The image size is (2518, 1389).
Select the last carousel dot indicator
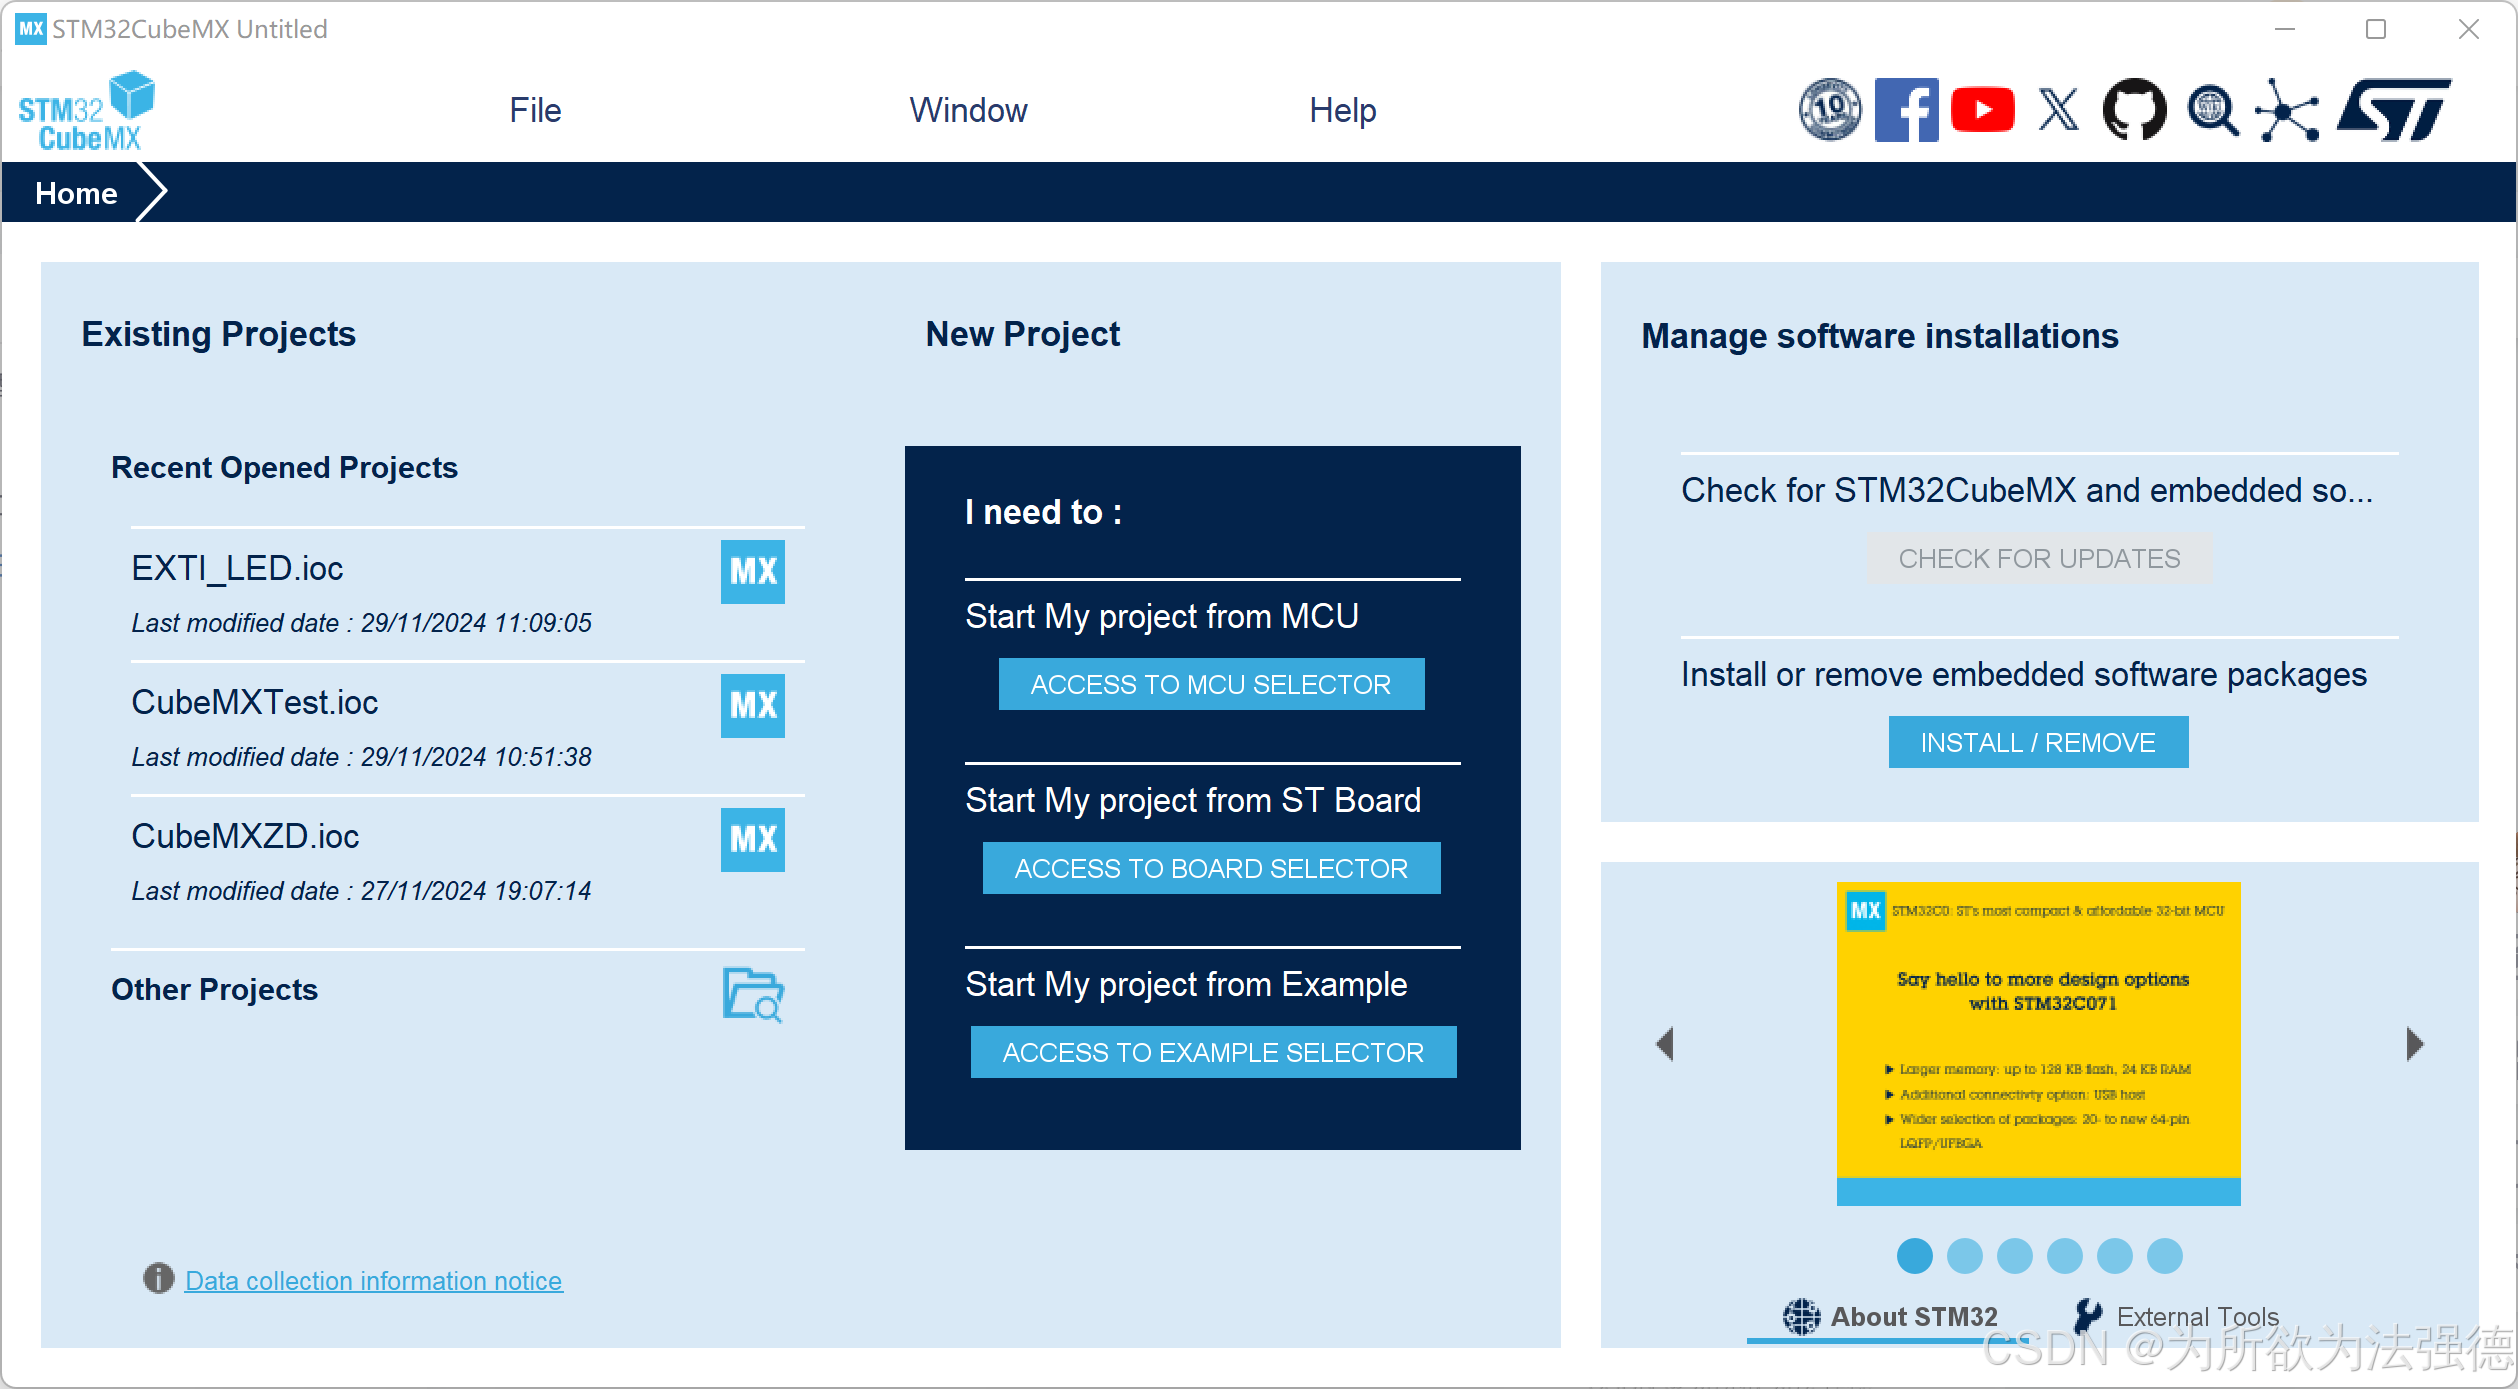tap(2164, 1256)
